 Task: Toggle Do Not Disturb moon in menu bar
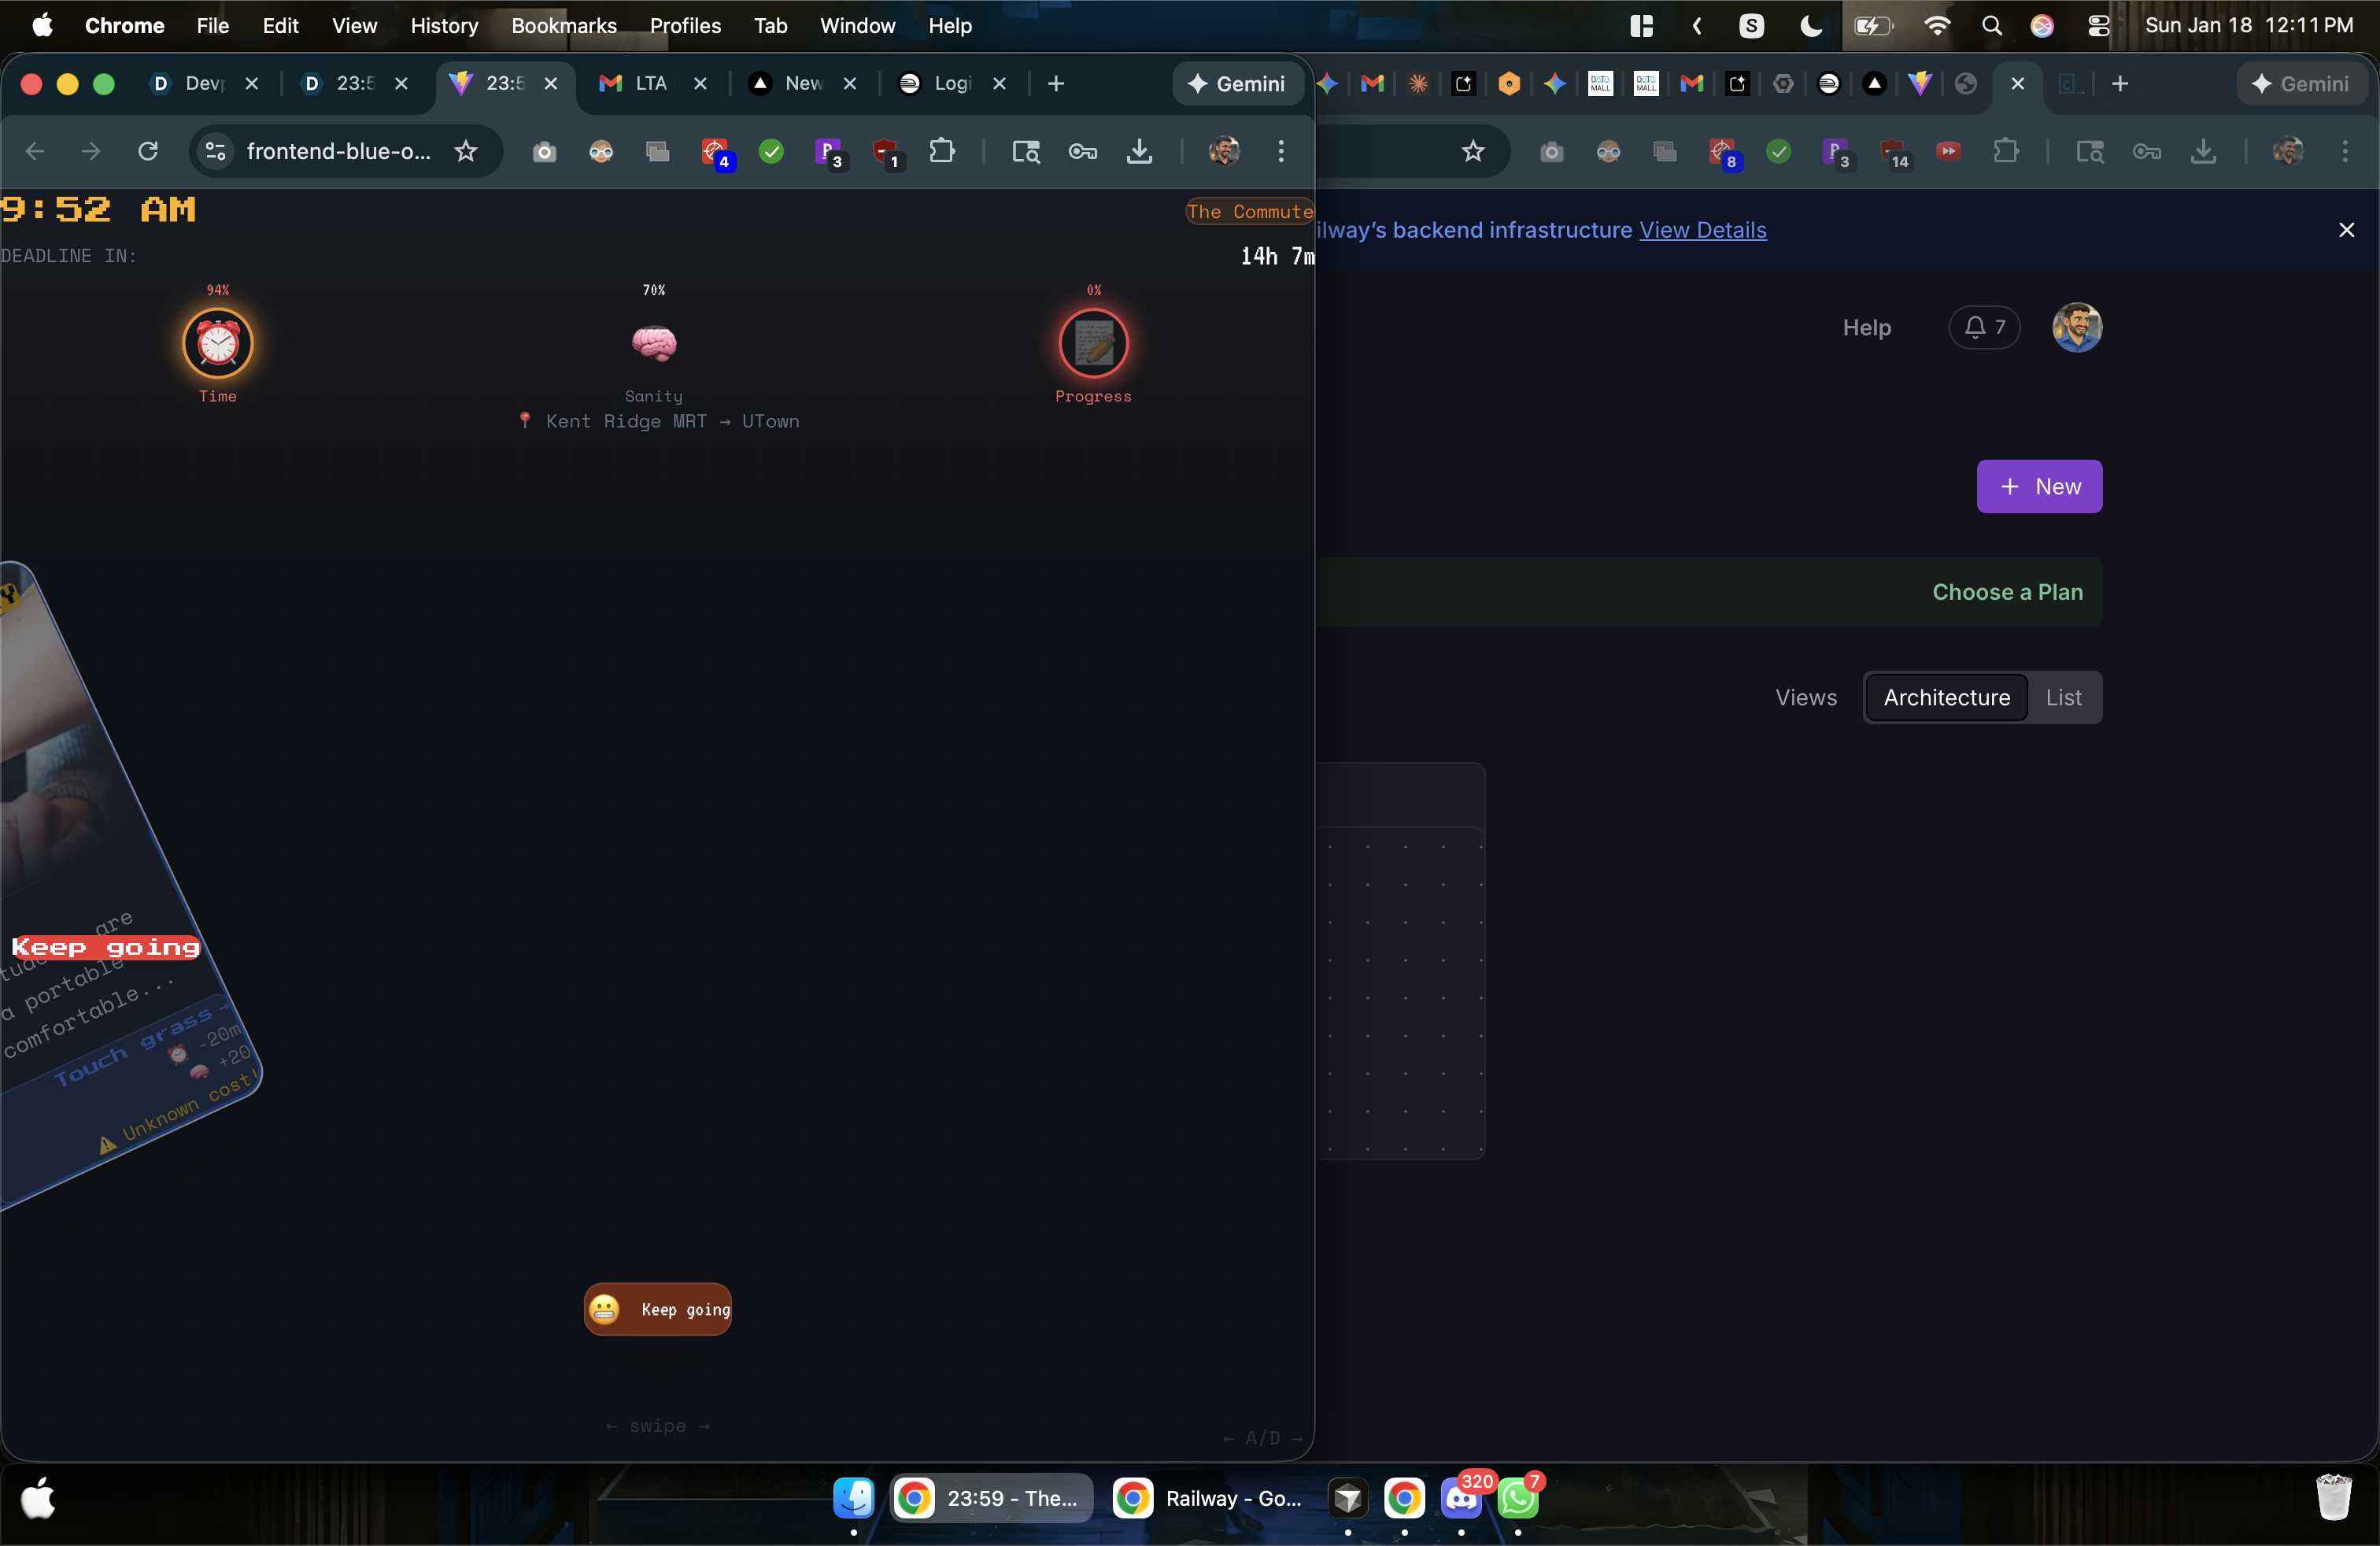click(1810, 25)
